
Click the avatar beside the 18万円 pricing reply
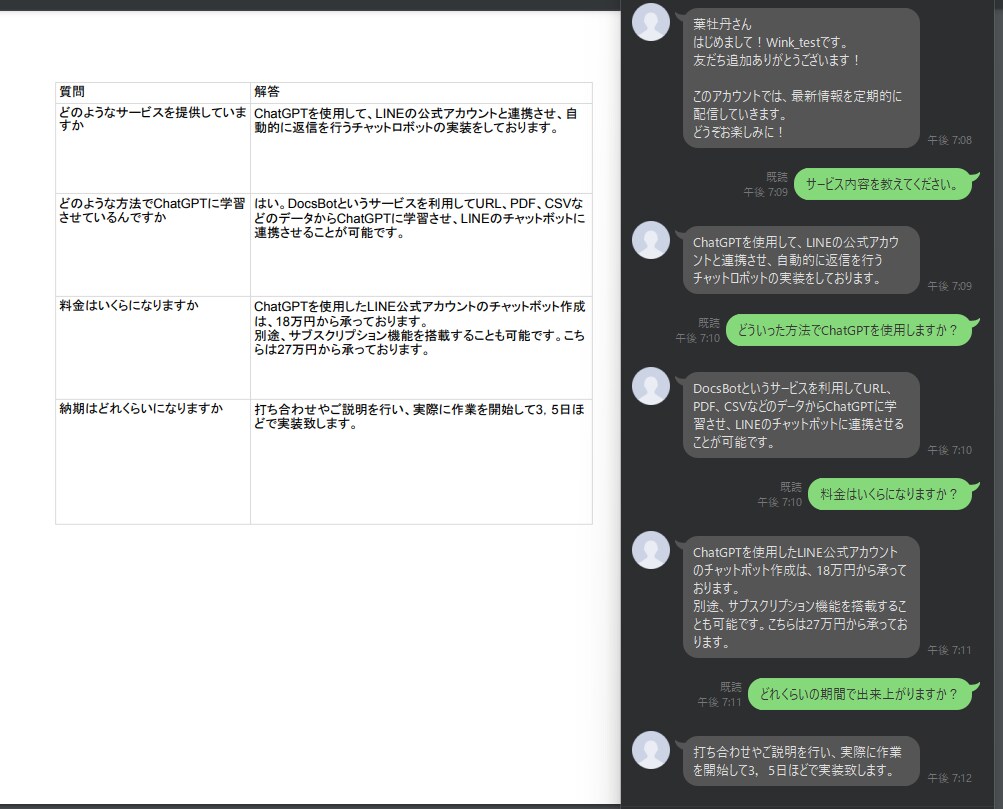pos(651,550)
